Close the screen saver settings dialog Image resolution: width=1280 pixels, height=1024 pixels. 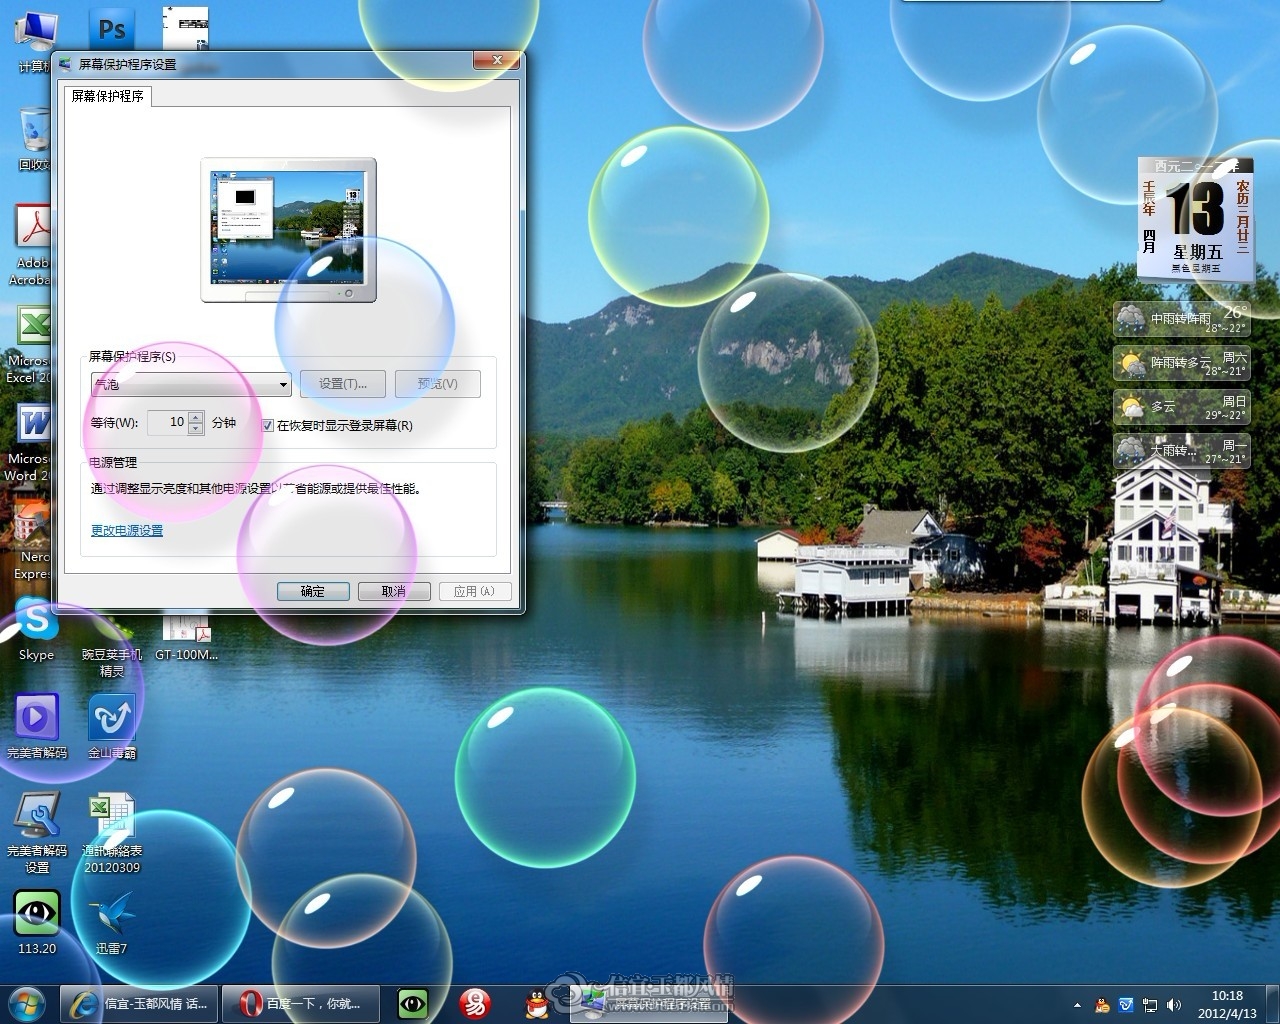click(x=497, y=61)
